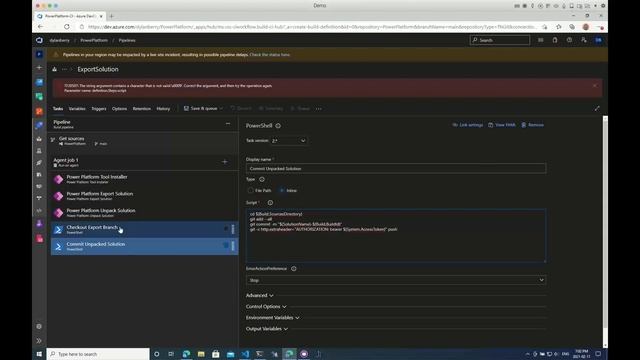Add a task to Agent job 1
This screenshot has width=640, height=360.
pos(224,162)
